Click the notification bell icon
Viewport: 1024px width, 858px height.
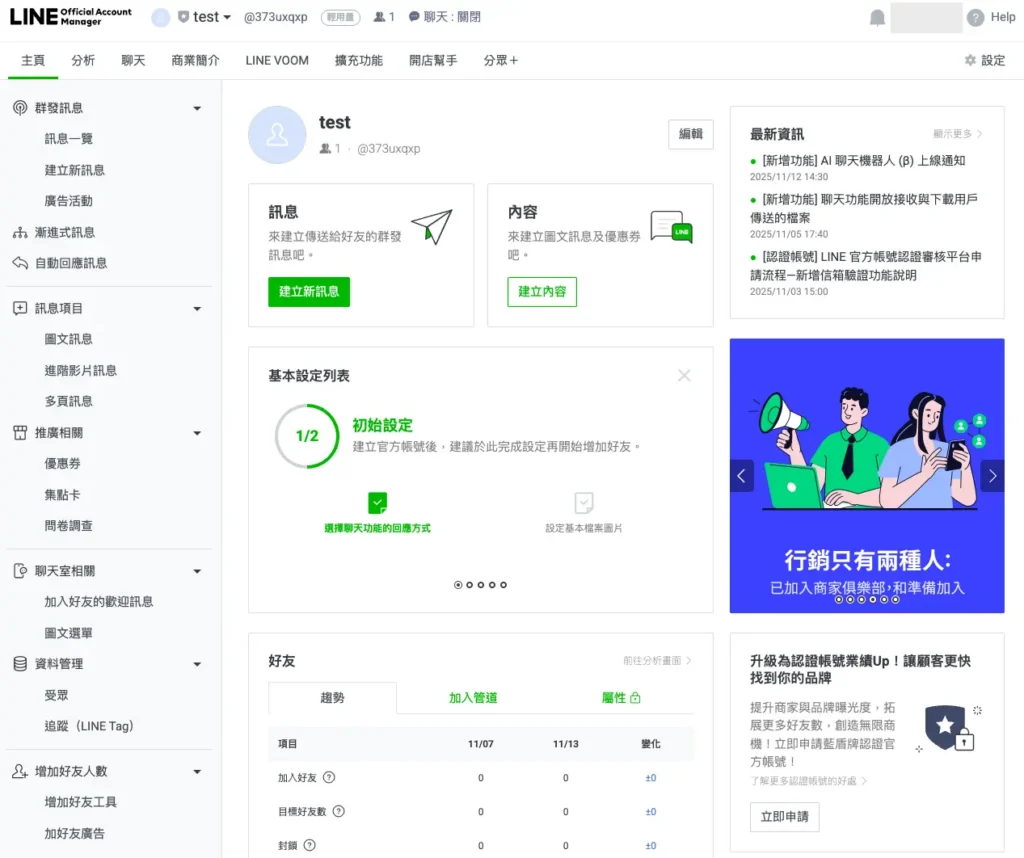point(877,18)
